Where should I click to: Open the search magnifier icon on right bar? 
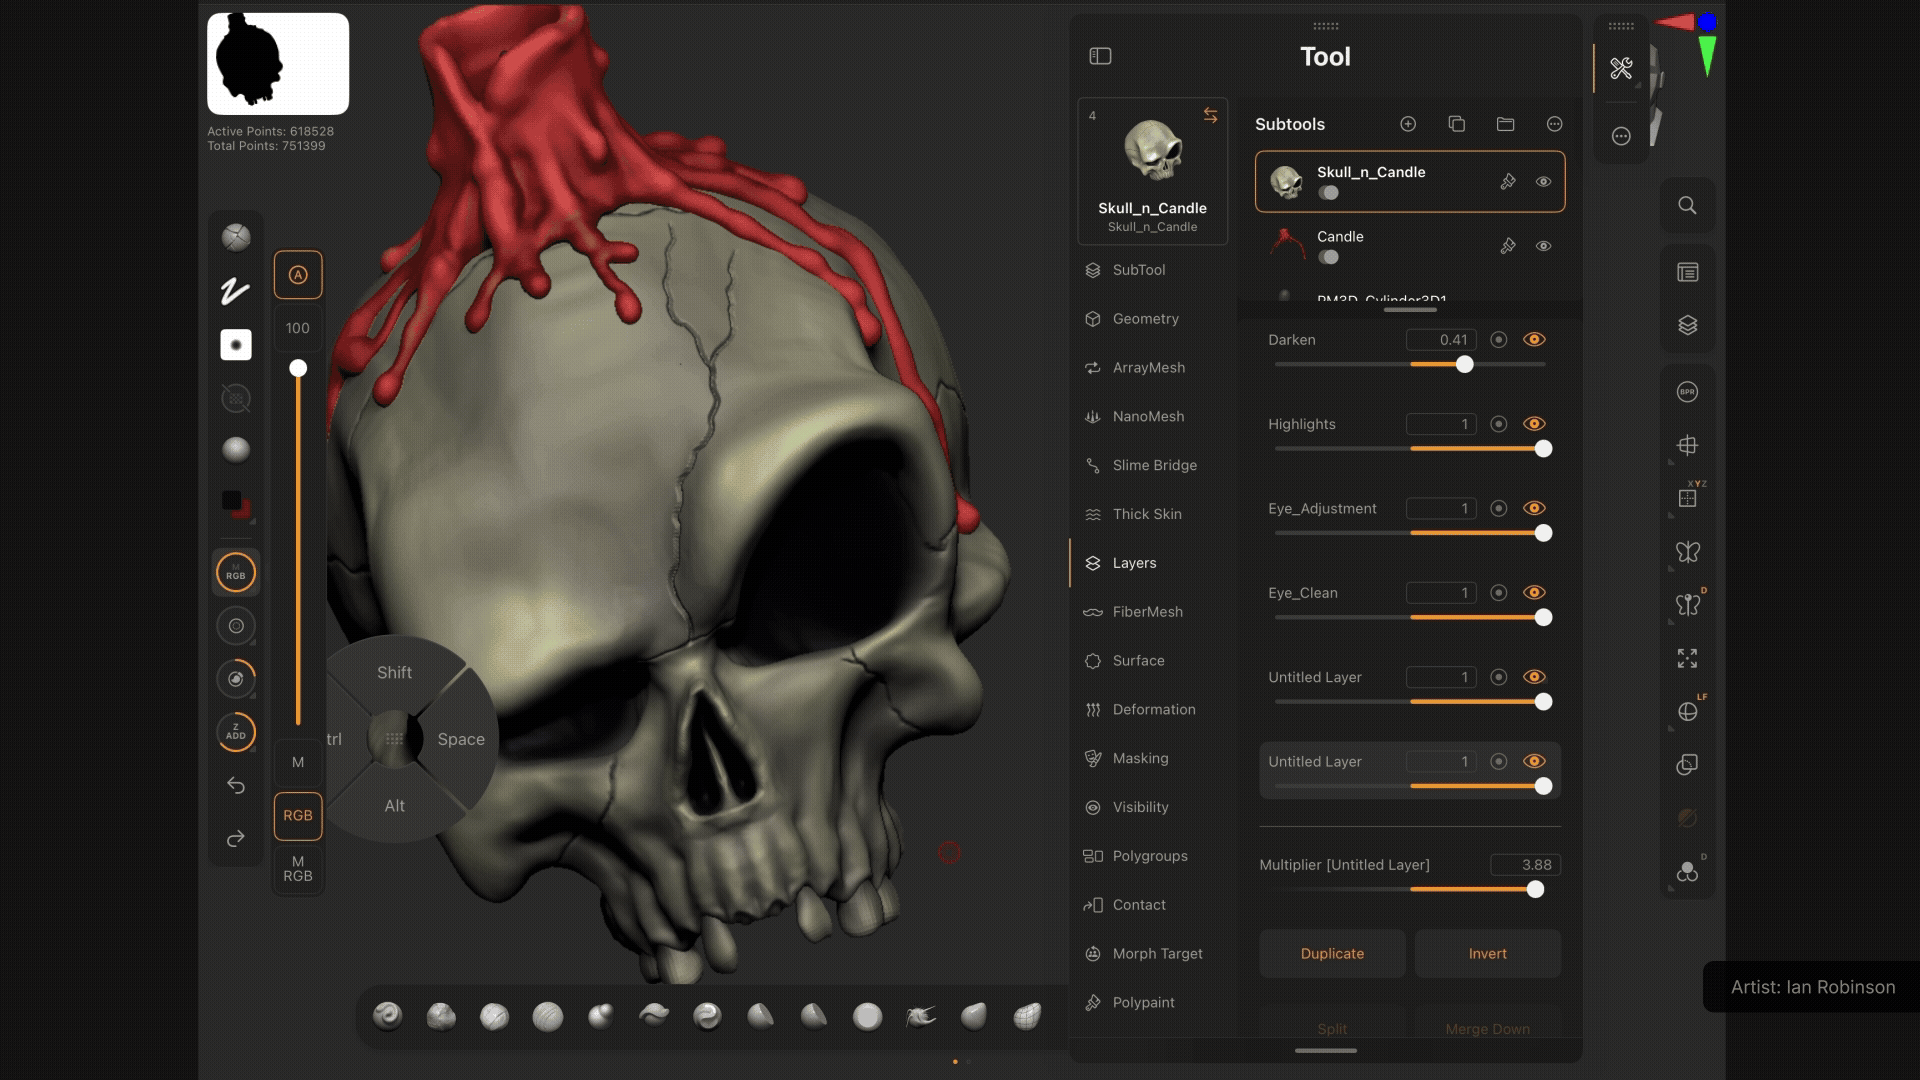1687,206
